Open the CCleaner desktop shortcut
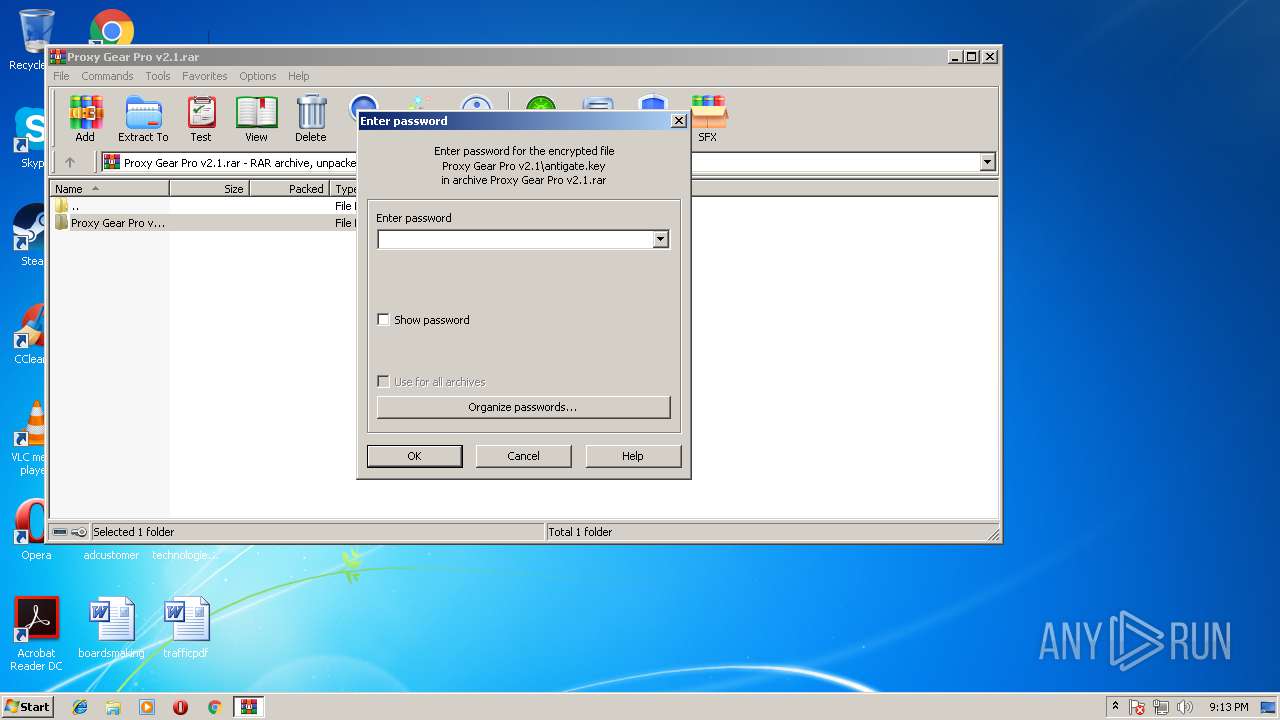The image size is (1280, 720). click(x=30, y=335)
